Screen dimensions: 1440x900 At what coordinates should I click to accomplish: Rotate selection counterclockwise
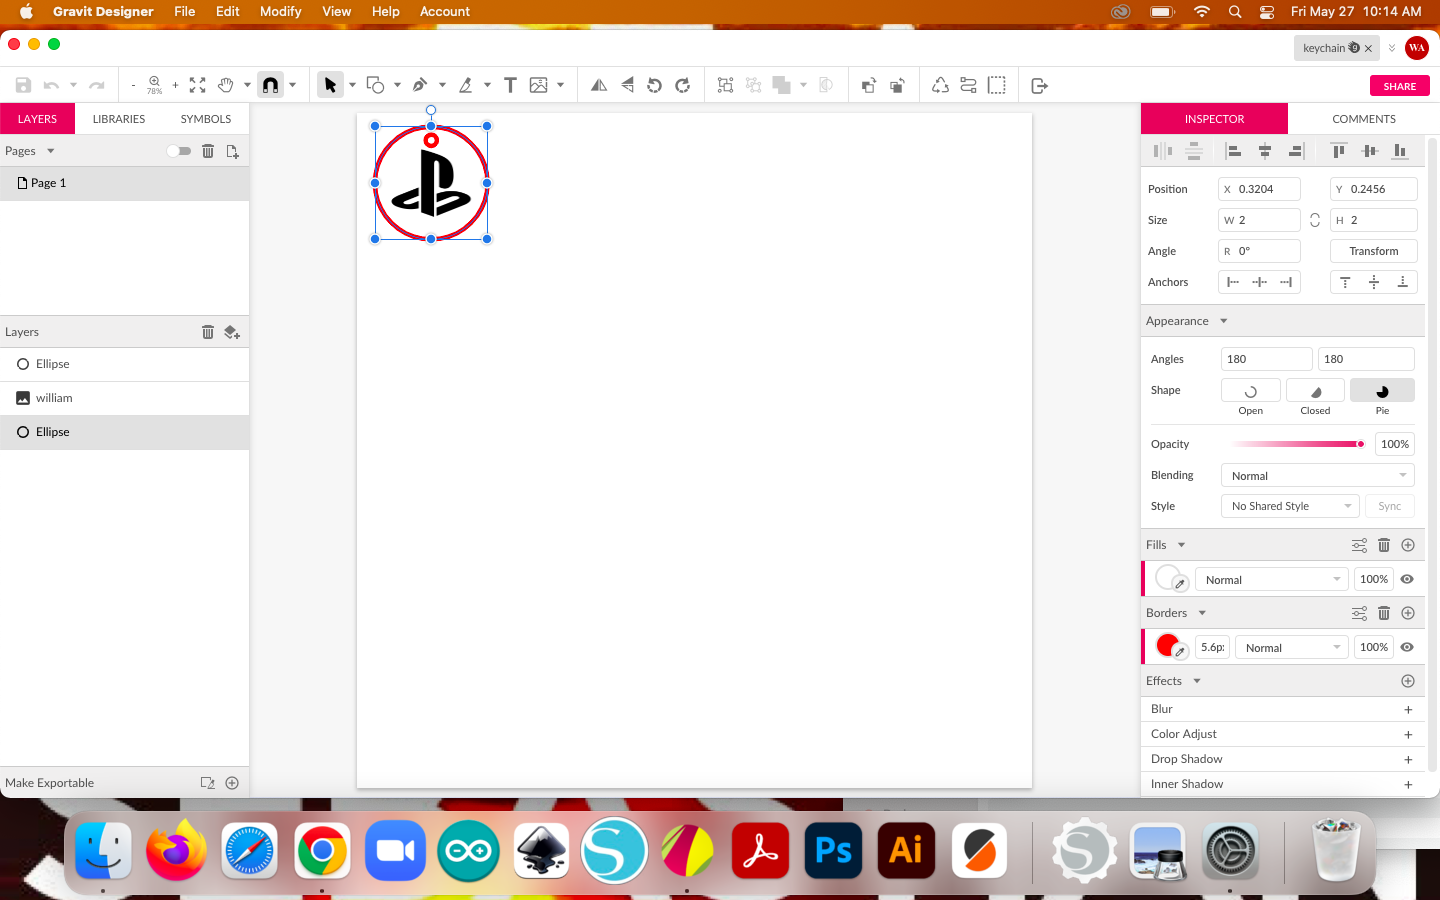click(x=655, y=85)
